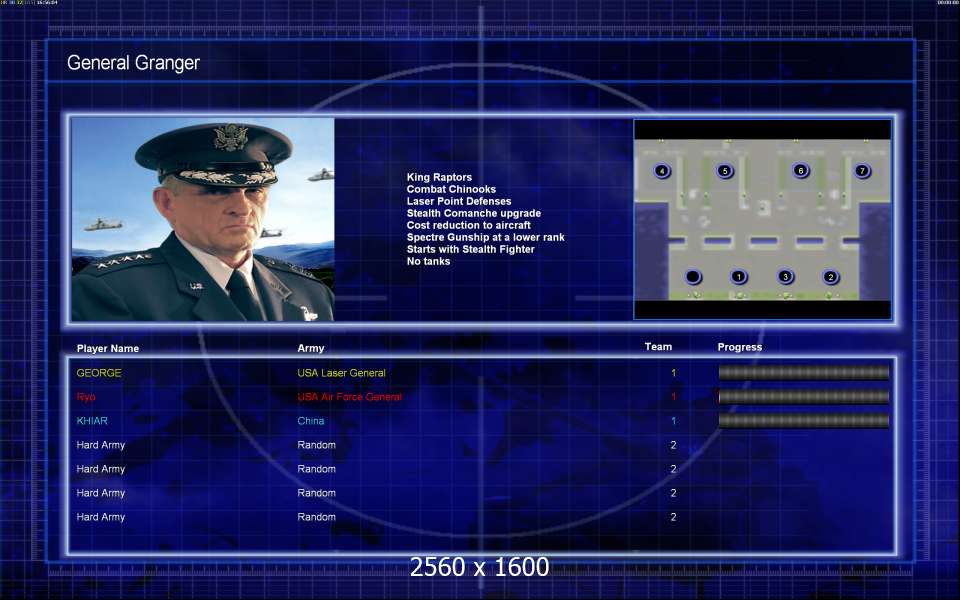Click Ryo's loading progress bar
The width and height of the screenshot is (960, 600).
(803, 397)
